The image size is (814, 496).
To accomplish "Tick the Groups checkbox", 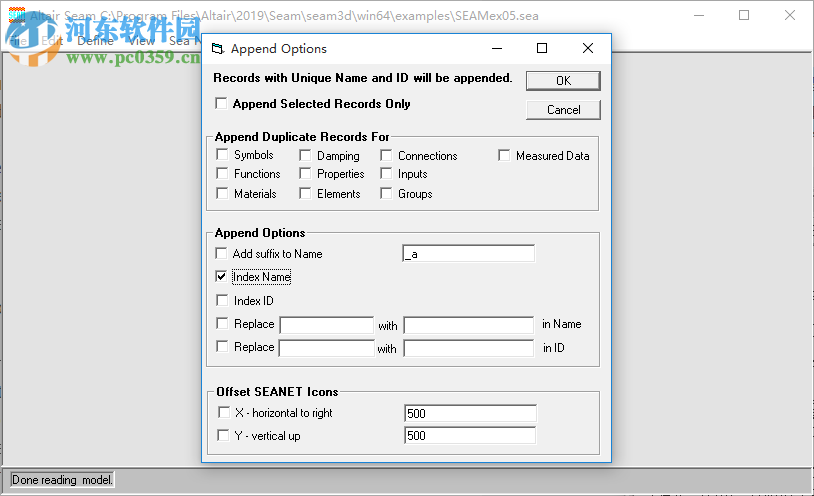I will pos(386,193).
